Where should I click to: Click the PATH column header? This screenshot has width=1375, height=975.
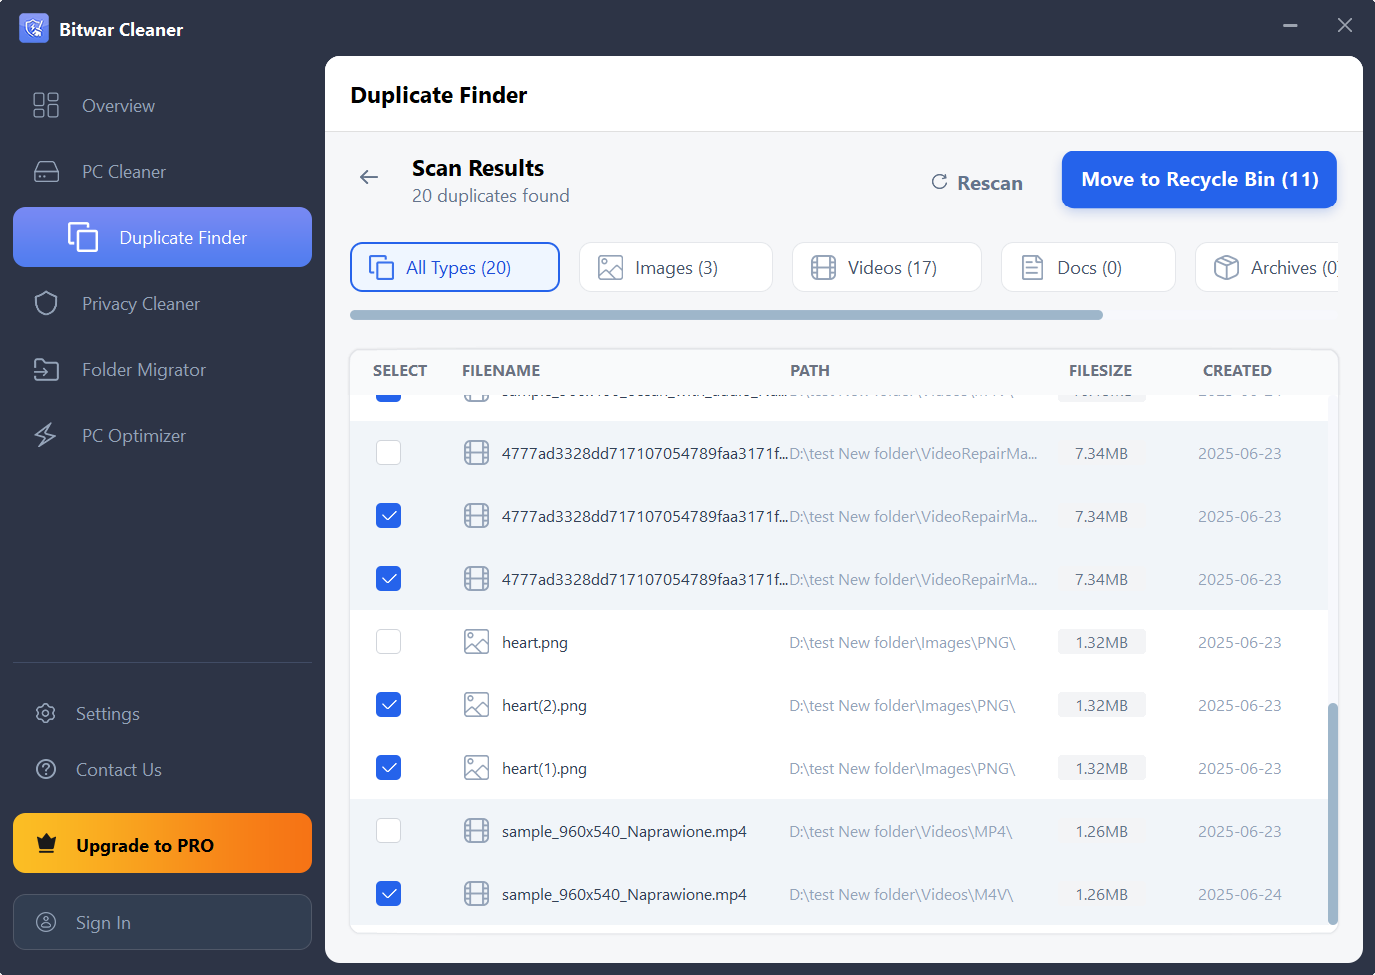810,370
